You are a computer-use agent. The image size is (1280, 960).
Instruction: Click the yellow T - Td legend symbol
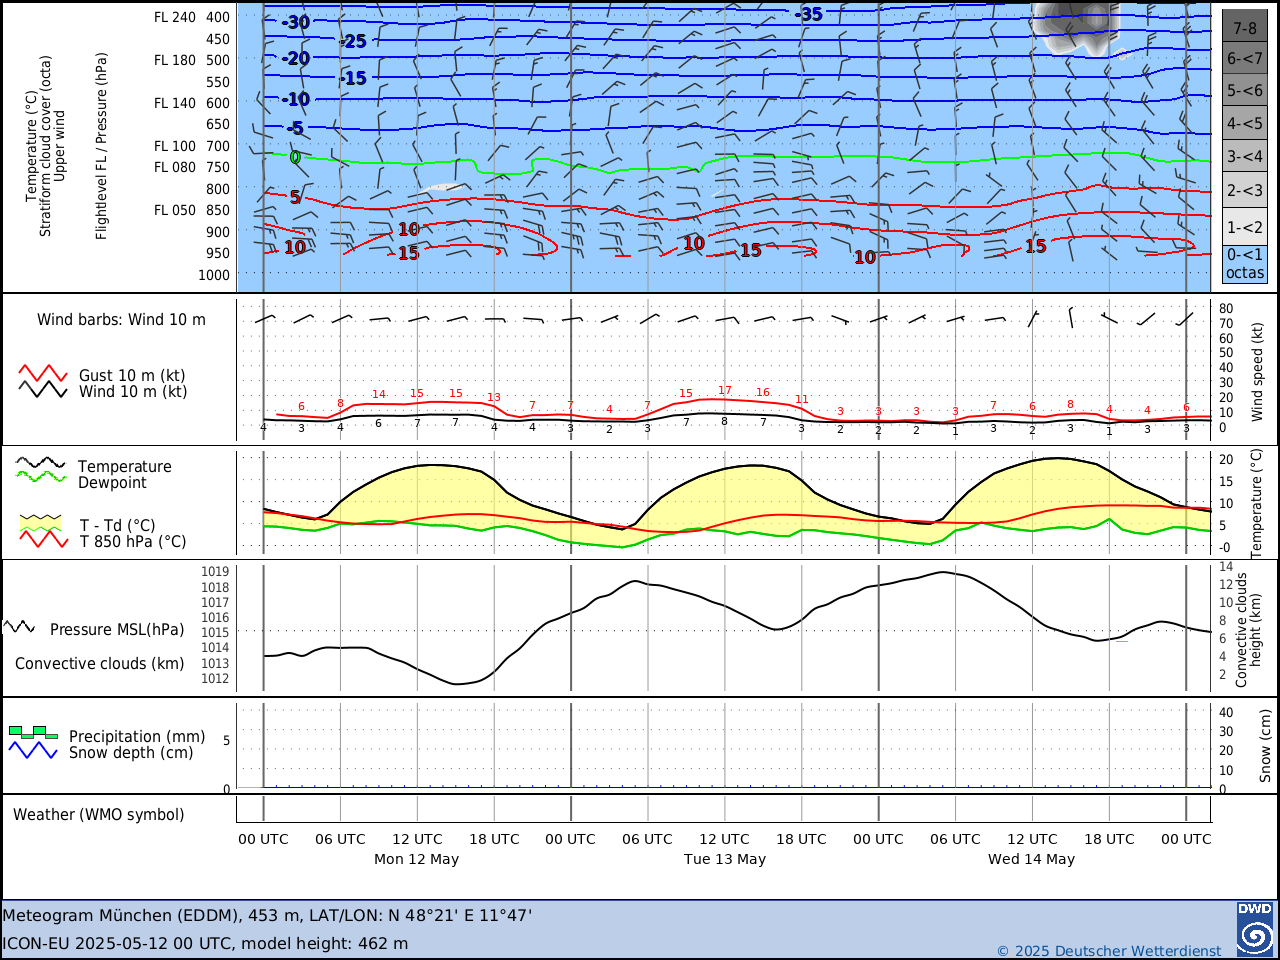tap(41, 523)
